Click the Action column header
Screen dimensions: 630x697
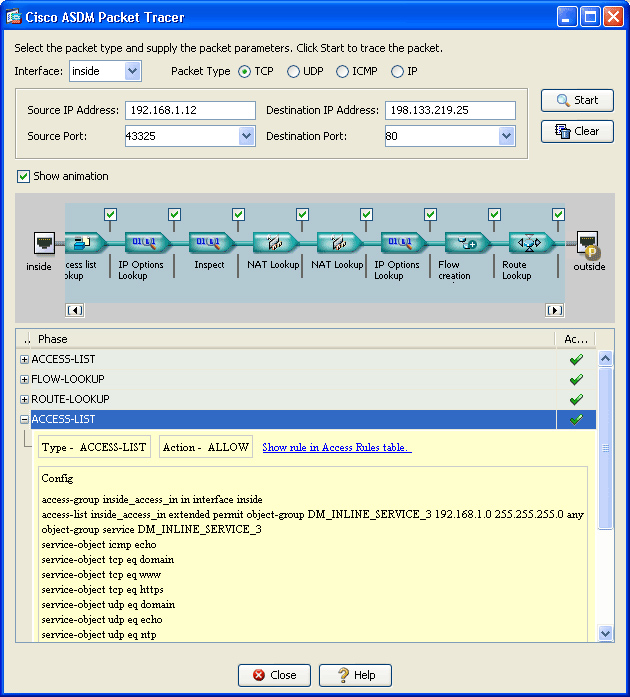pyautogui.click(x=576, y=339)
